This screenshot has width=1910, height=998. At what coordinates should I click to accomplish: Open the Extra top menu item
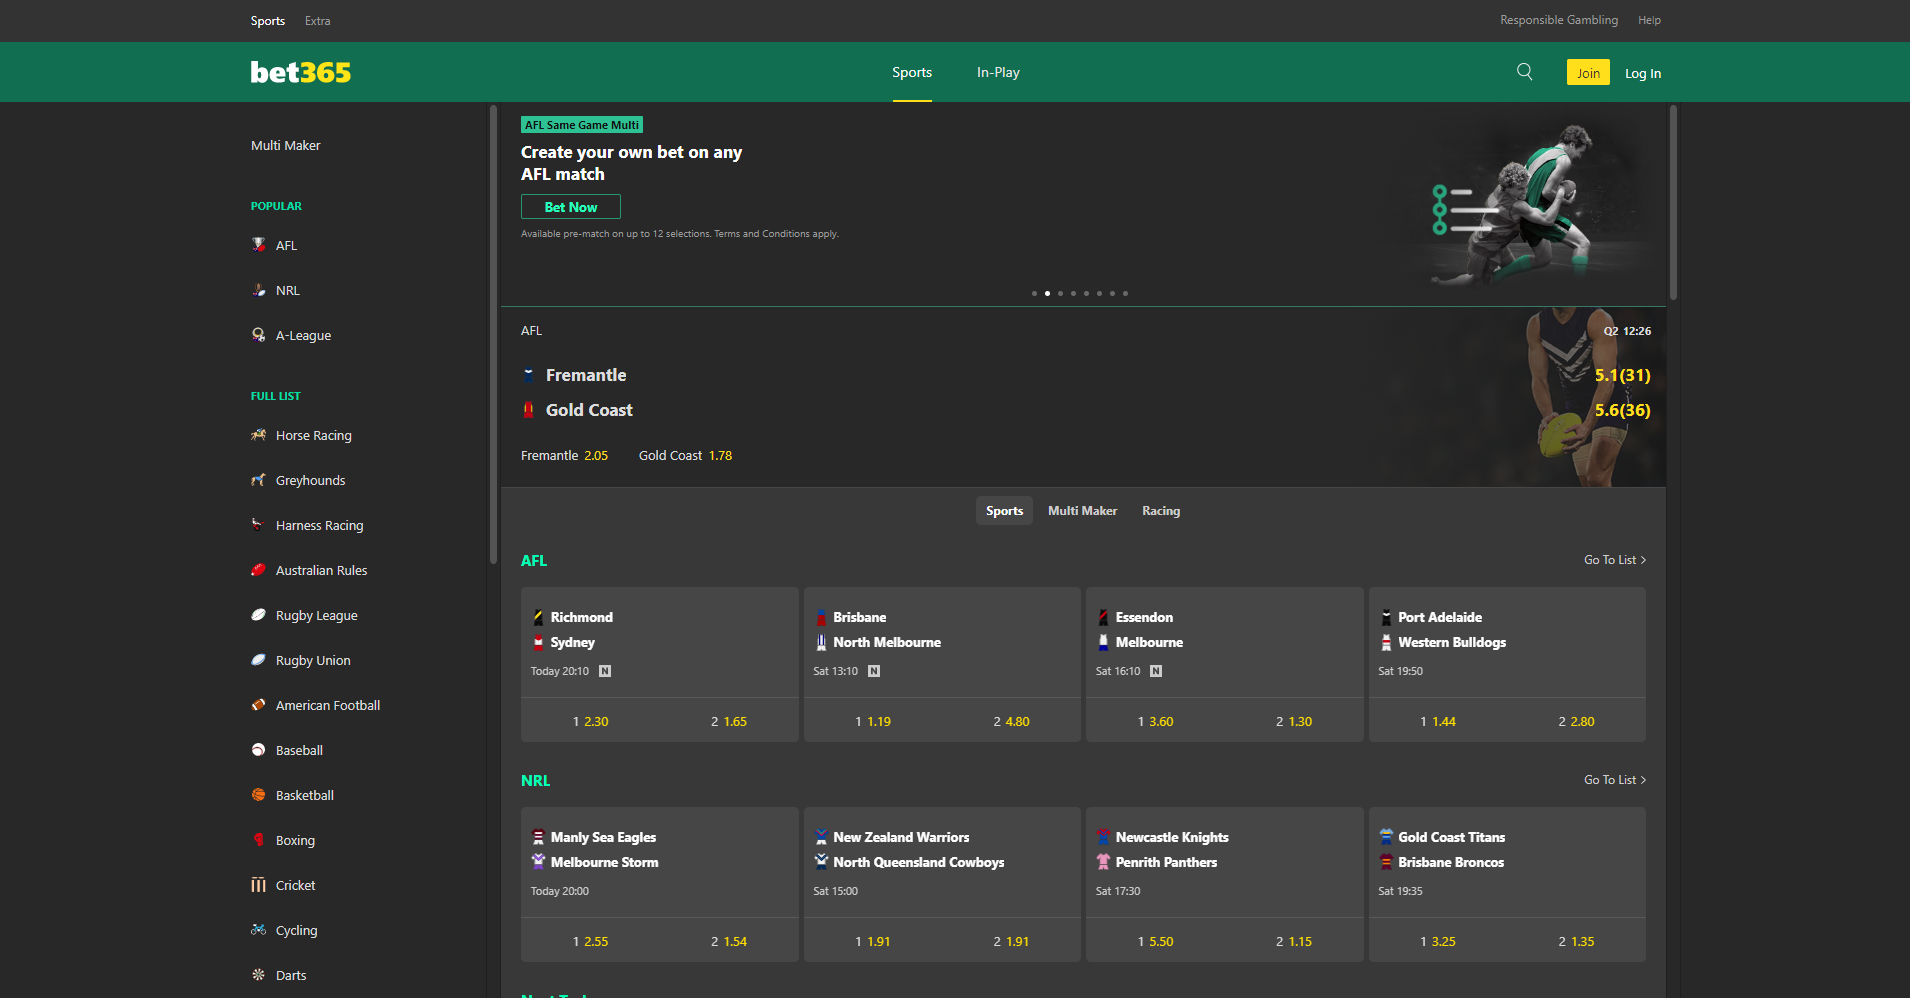click(x=317, y=21)
